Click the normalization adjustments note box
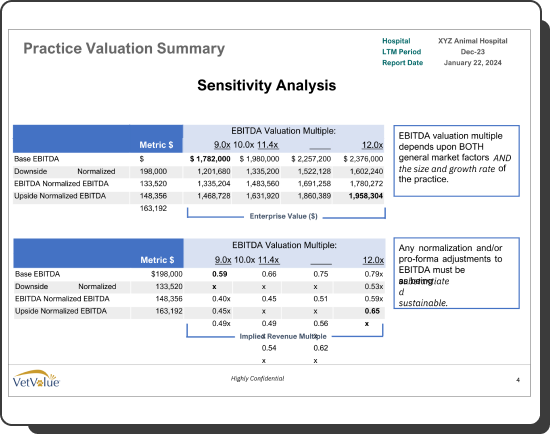Screen dimensions: 550x434 (456, 273)
